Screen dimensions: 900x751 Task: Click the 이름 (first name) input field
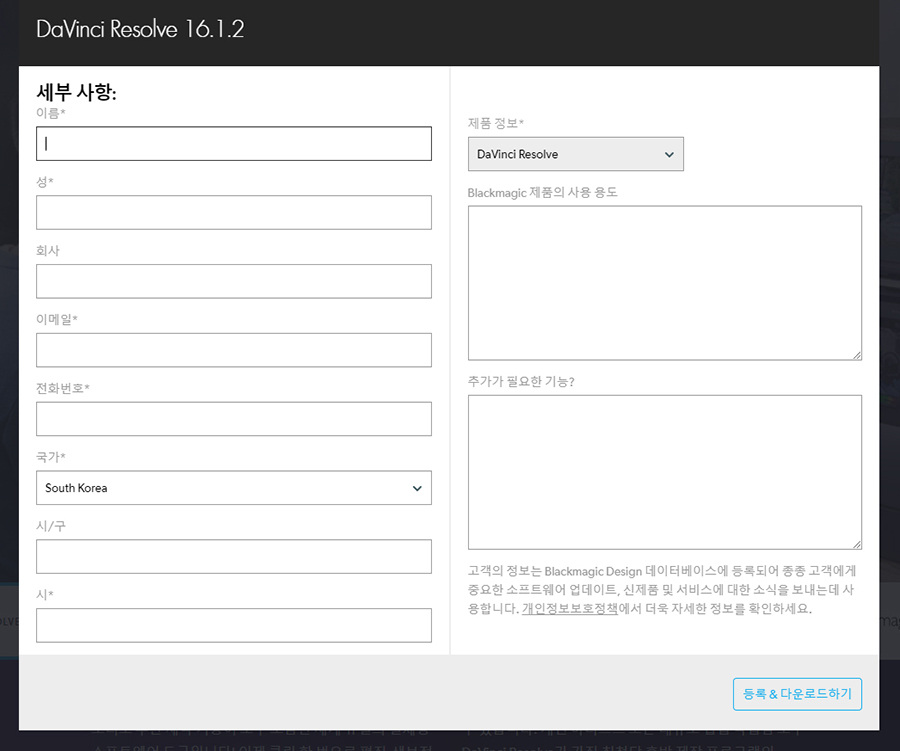pos(234,144)
